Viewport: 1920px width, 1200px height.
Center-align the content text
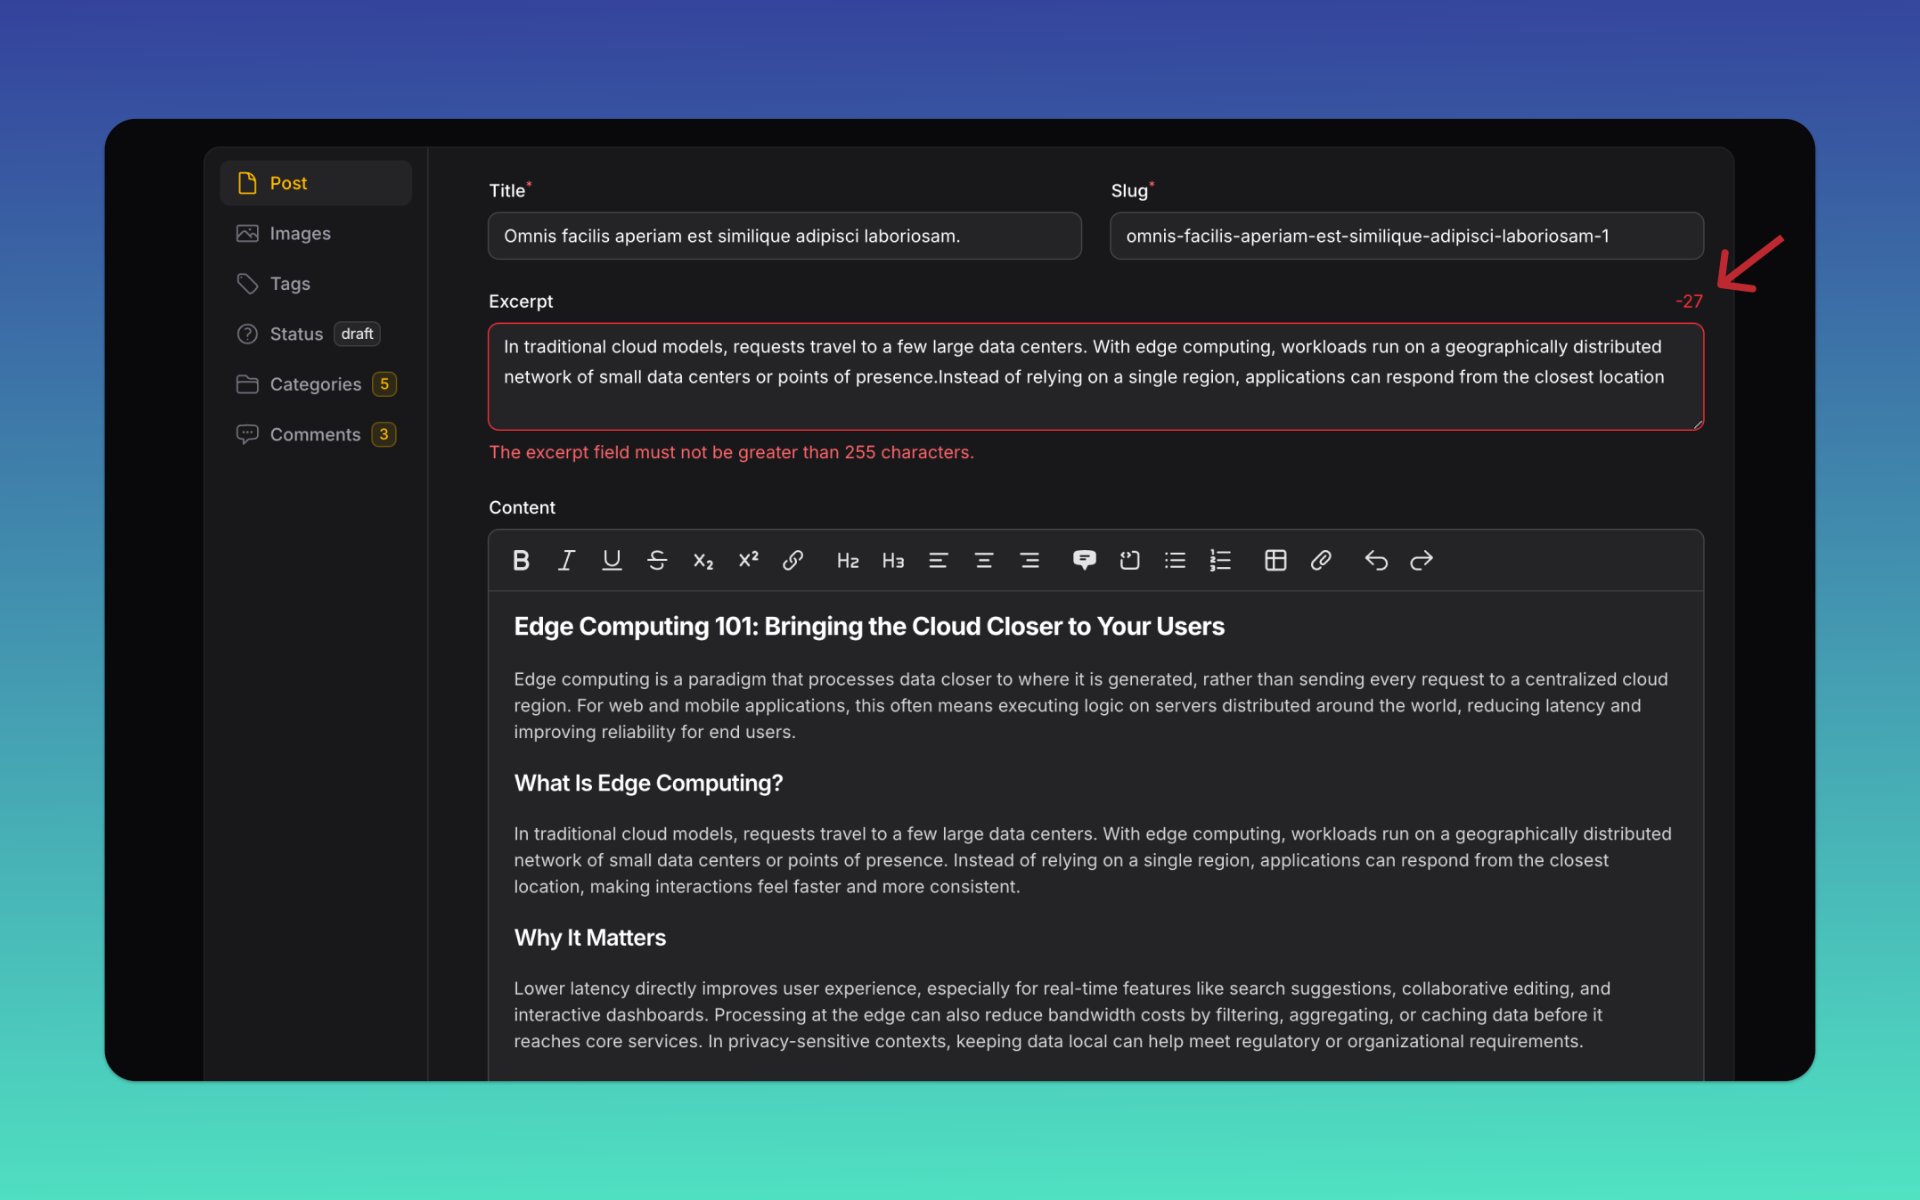(984, 560)
